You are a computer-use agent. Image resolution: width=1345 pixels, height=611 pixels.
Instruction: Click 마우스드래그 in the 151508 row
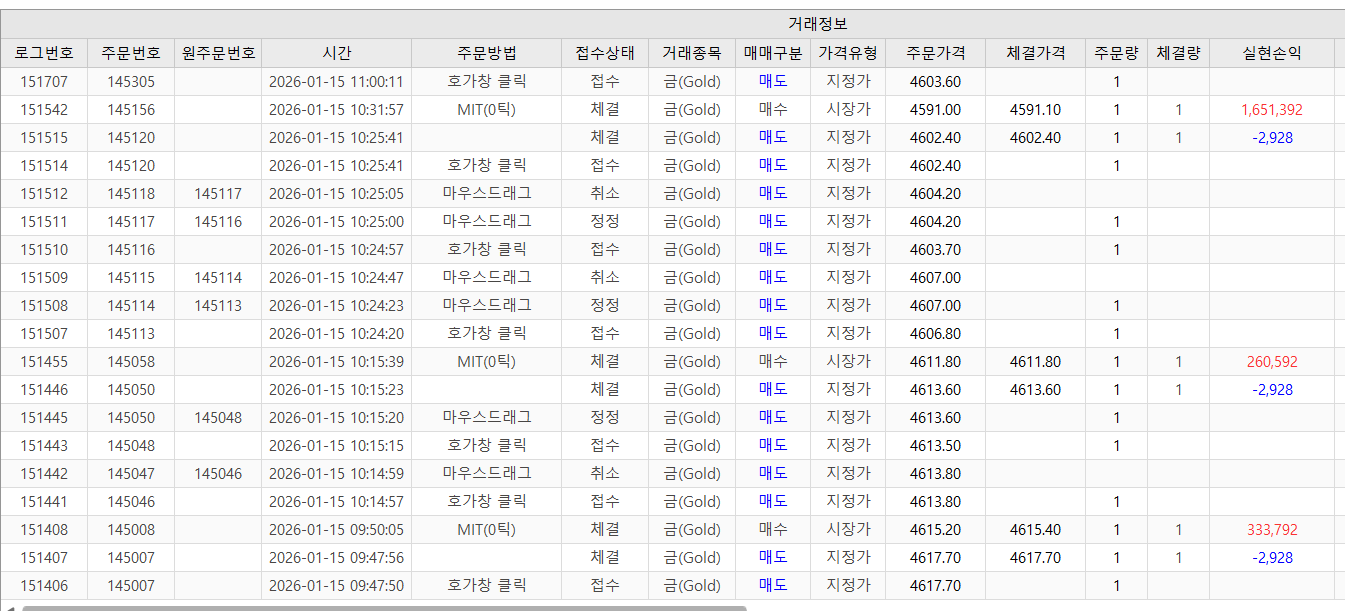tap(487, 306)
